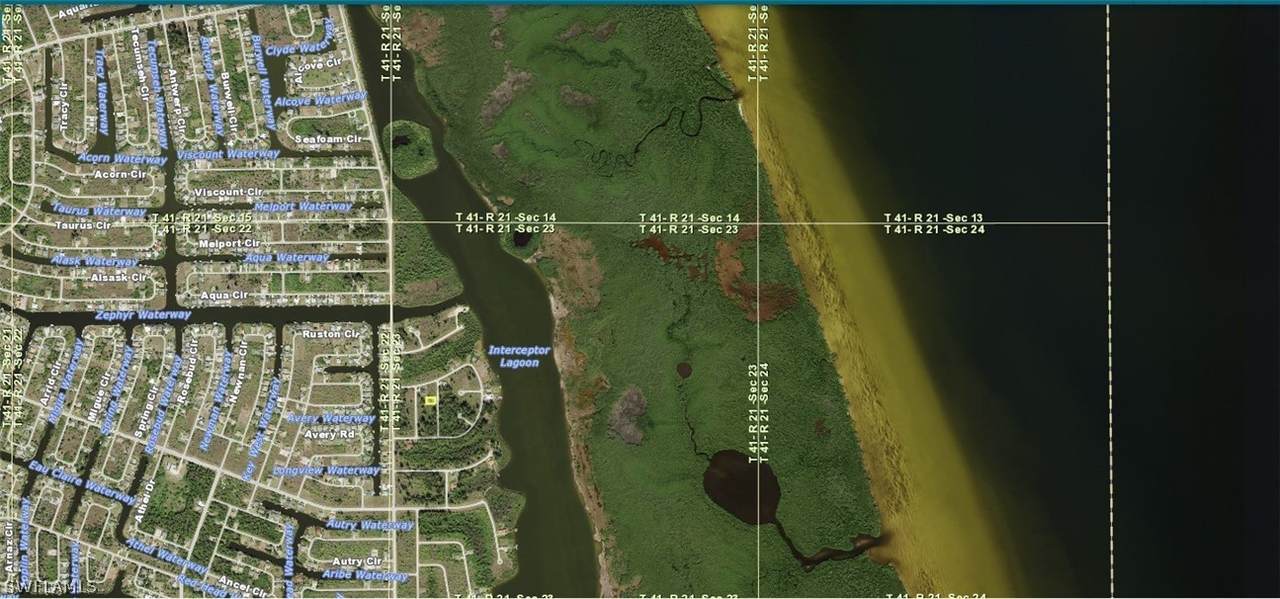Select the Alcove Waterway label
This screenshot has height=599, width=1280.
[320, 99]
